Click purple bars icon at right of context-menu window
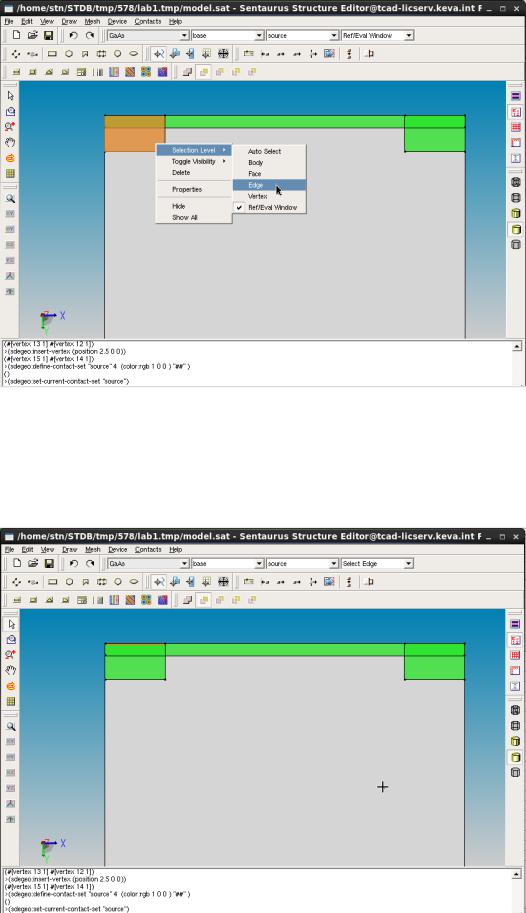The height and width of the screenshot is (913, 526). [x=516, y=95]
